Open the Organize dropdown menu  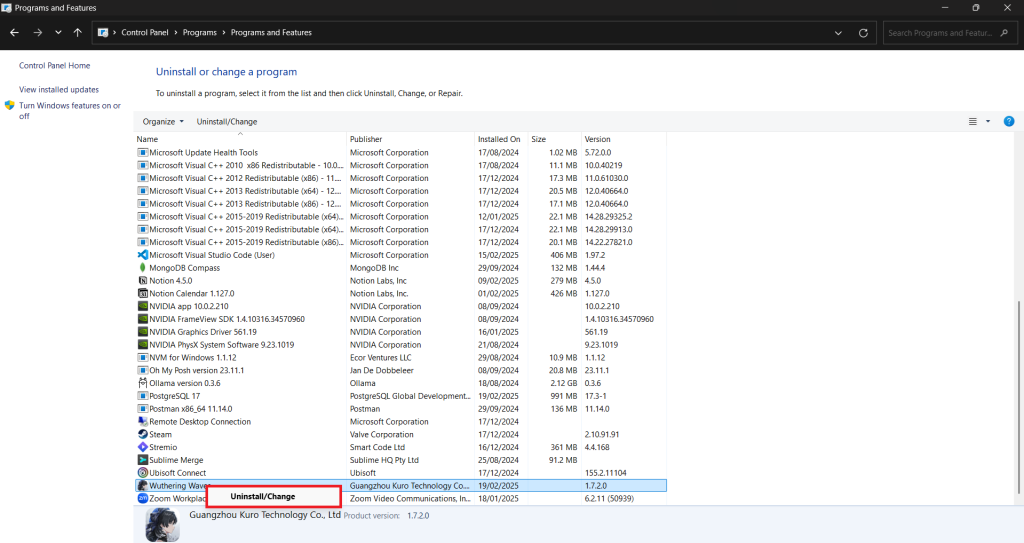click(163, 122)
